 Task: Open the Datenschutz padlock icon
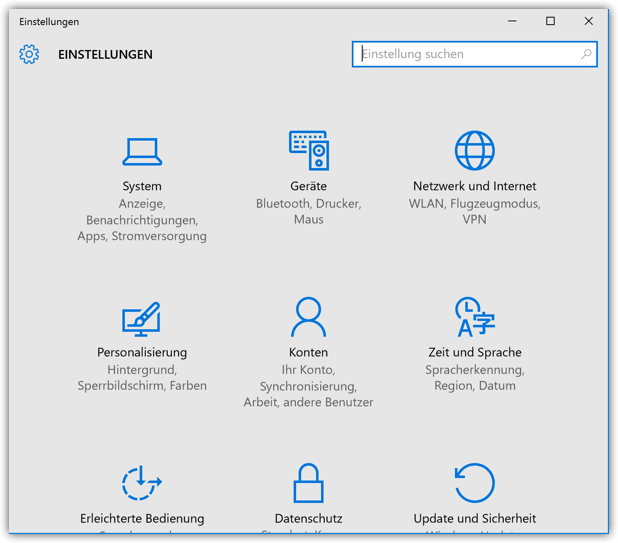tap(309, 483)
